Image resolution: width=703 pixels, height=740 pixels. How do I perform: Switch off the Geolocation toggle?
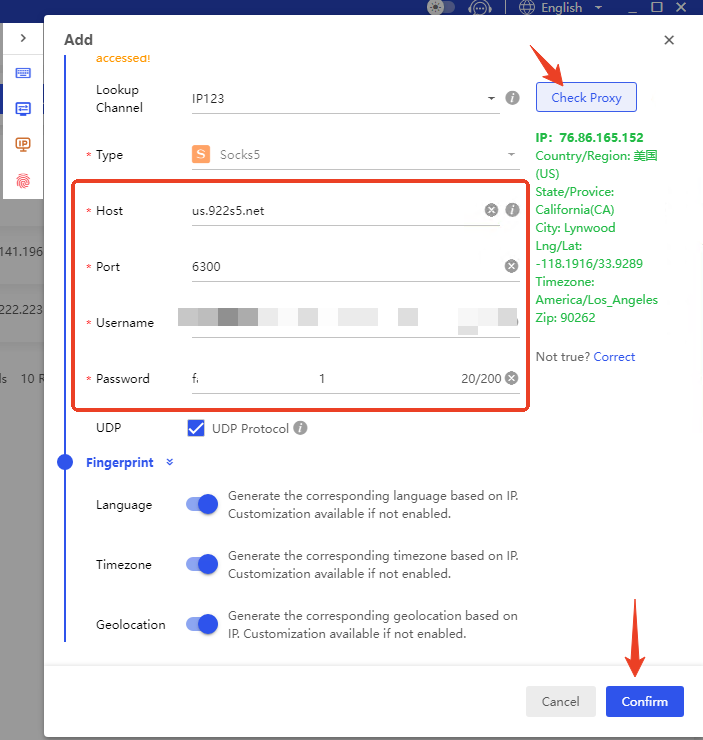pyautogui.click(x=202, y=624)
